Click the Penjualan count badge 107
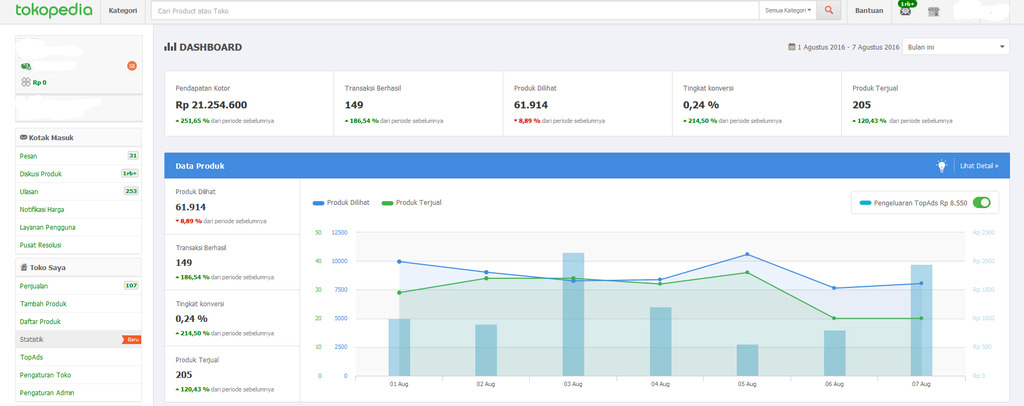1024x406 pixels. [131, 285]
